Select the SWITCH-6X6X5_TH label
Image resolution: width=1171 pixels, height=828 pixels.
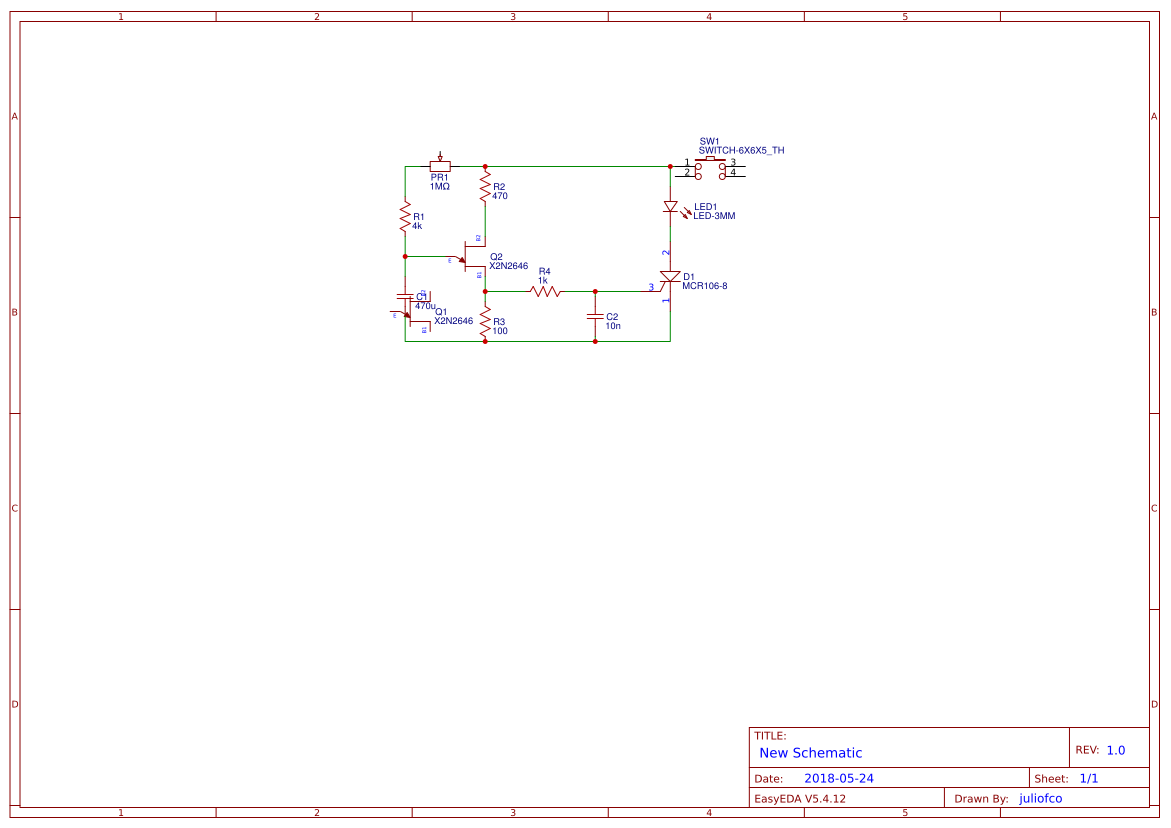pos(741,150)
